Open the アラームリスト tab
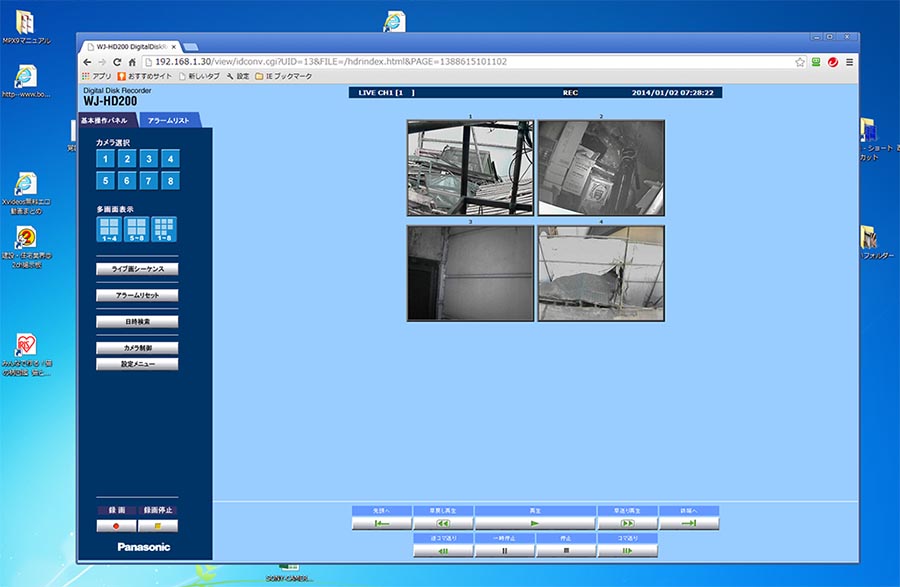The image size is (900, 587). pos(167,121)
